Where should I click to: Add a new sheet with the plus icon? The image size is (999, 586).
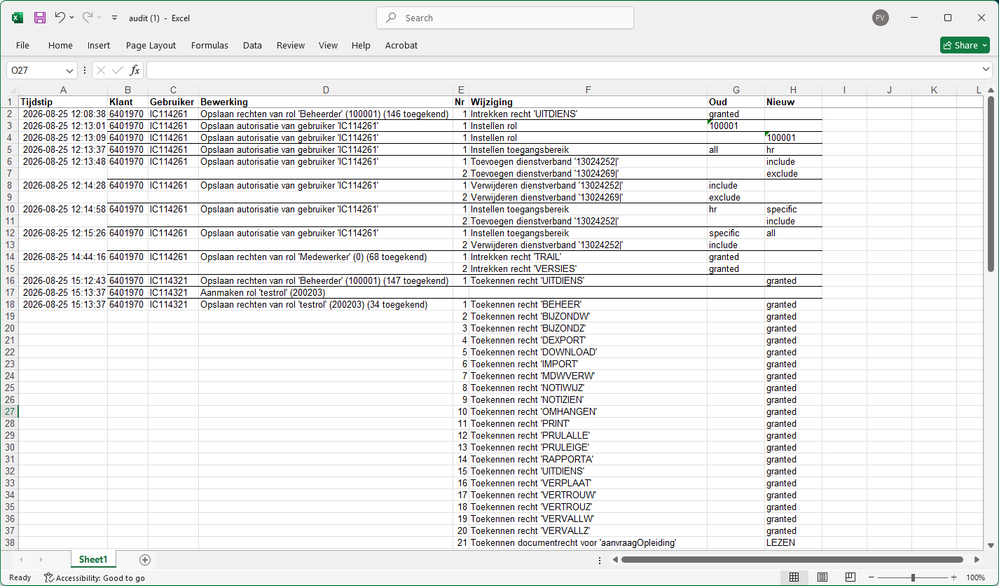pyautogui.click(x=145, y=560)
